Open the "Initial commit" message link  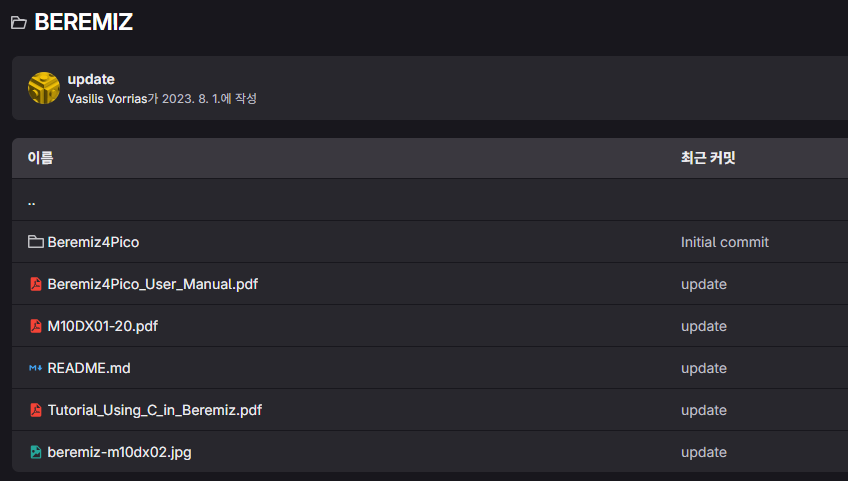[724, 242]
